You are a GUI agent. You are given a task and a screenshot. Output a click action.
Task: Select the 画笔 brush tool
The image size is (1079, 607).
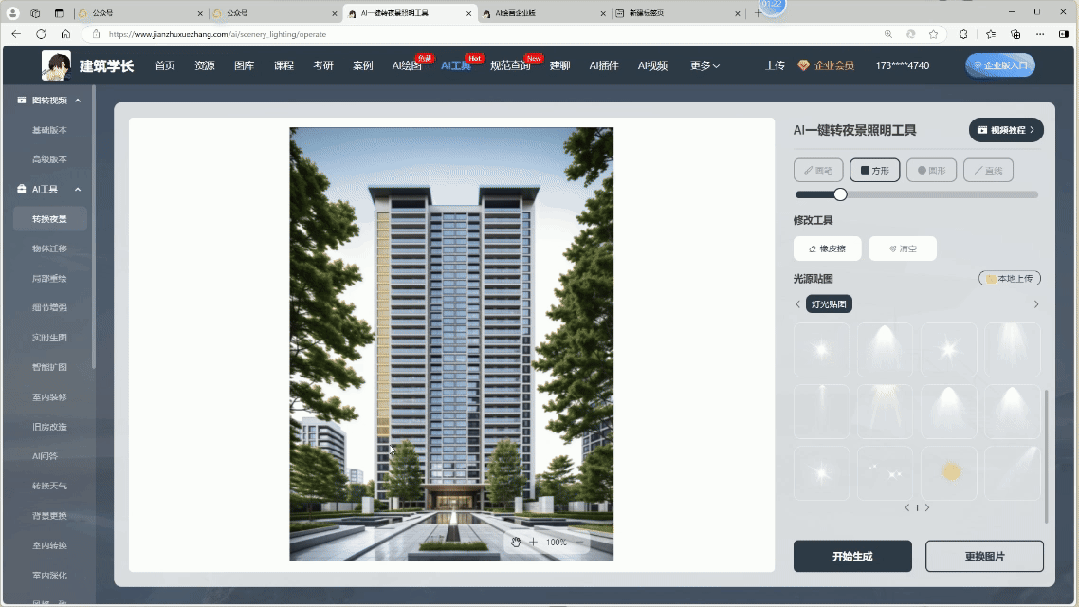[819, 170]
